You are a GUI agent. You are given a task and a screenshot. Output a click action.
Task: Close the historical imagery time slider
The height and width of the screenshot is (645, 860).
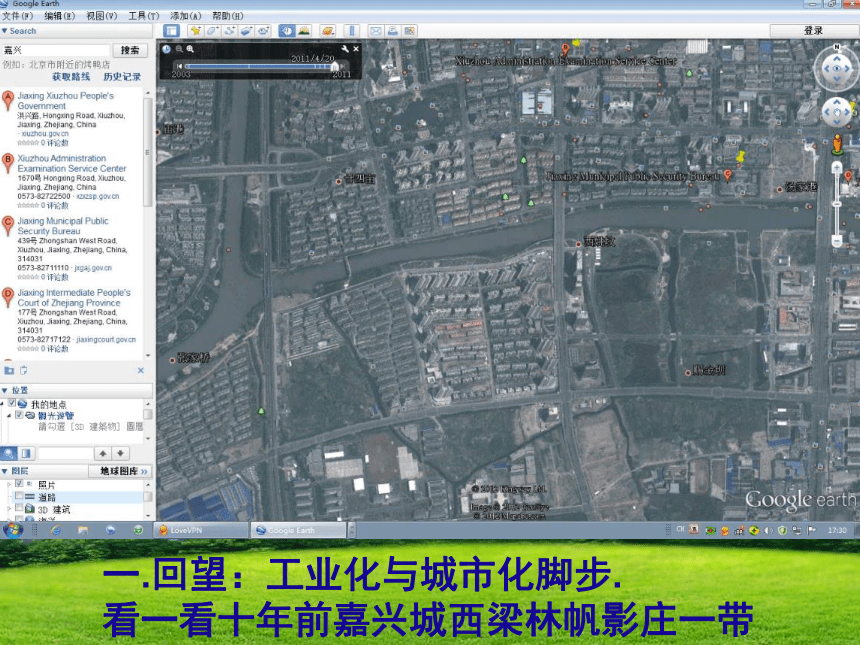(356, 49)
